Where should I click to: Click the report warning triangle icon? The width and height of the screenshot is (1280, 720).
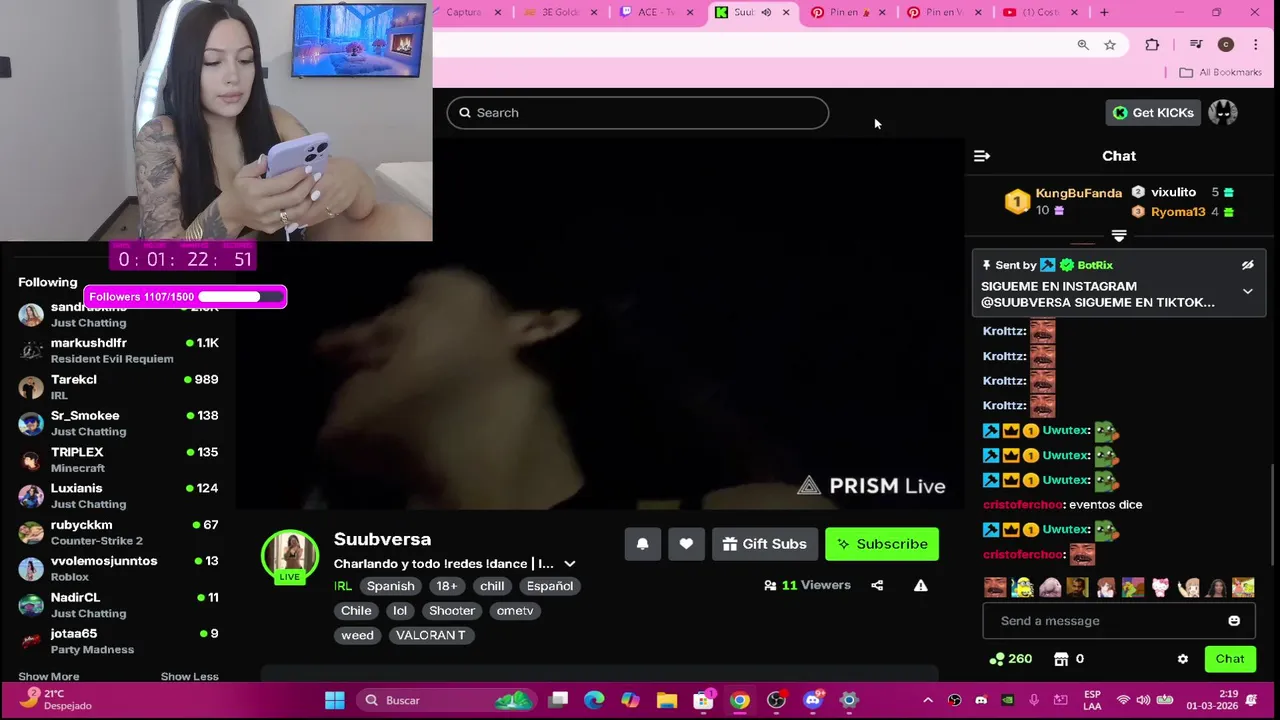(x=921, y=586)
